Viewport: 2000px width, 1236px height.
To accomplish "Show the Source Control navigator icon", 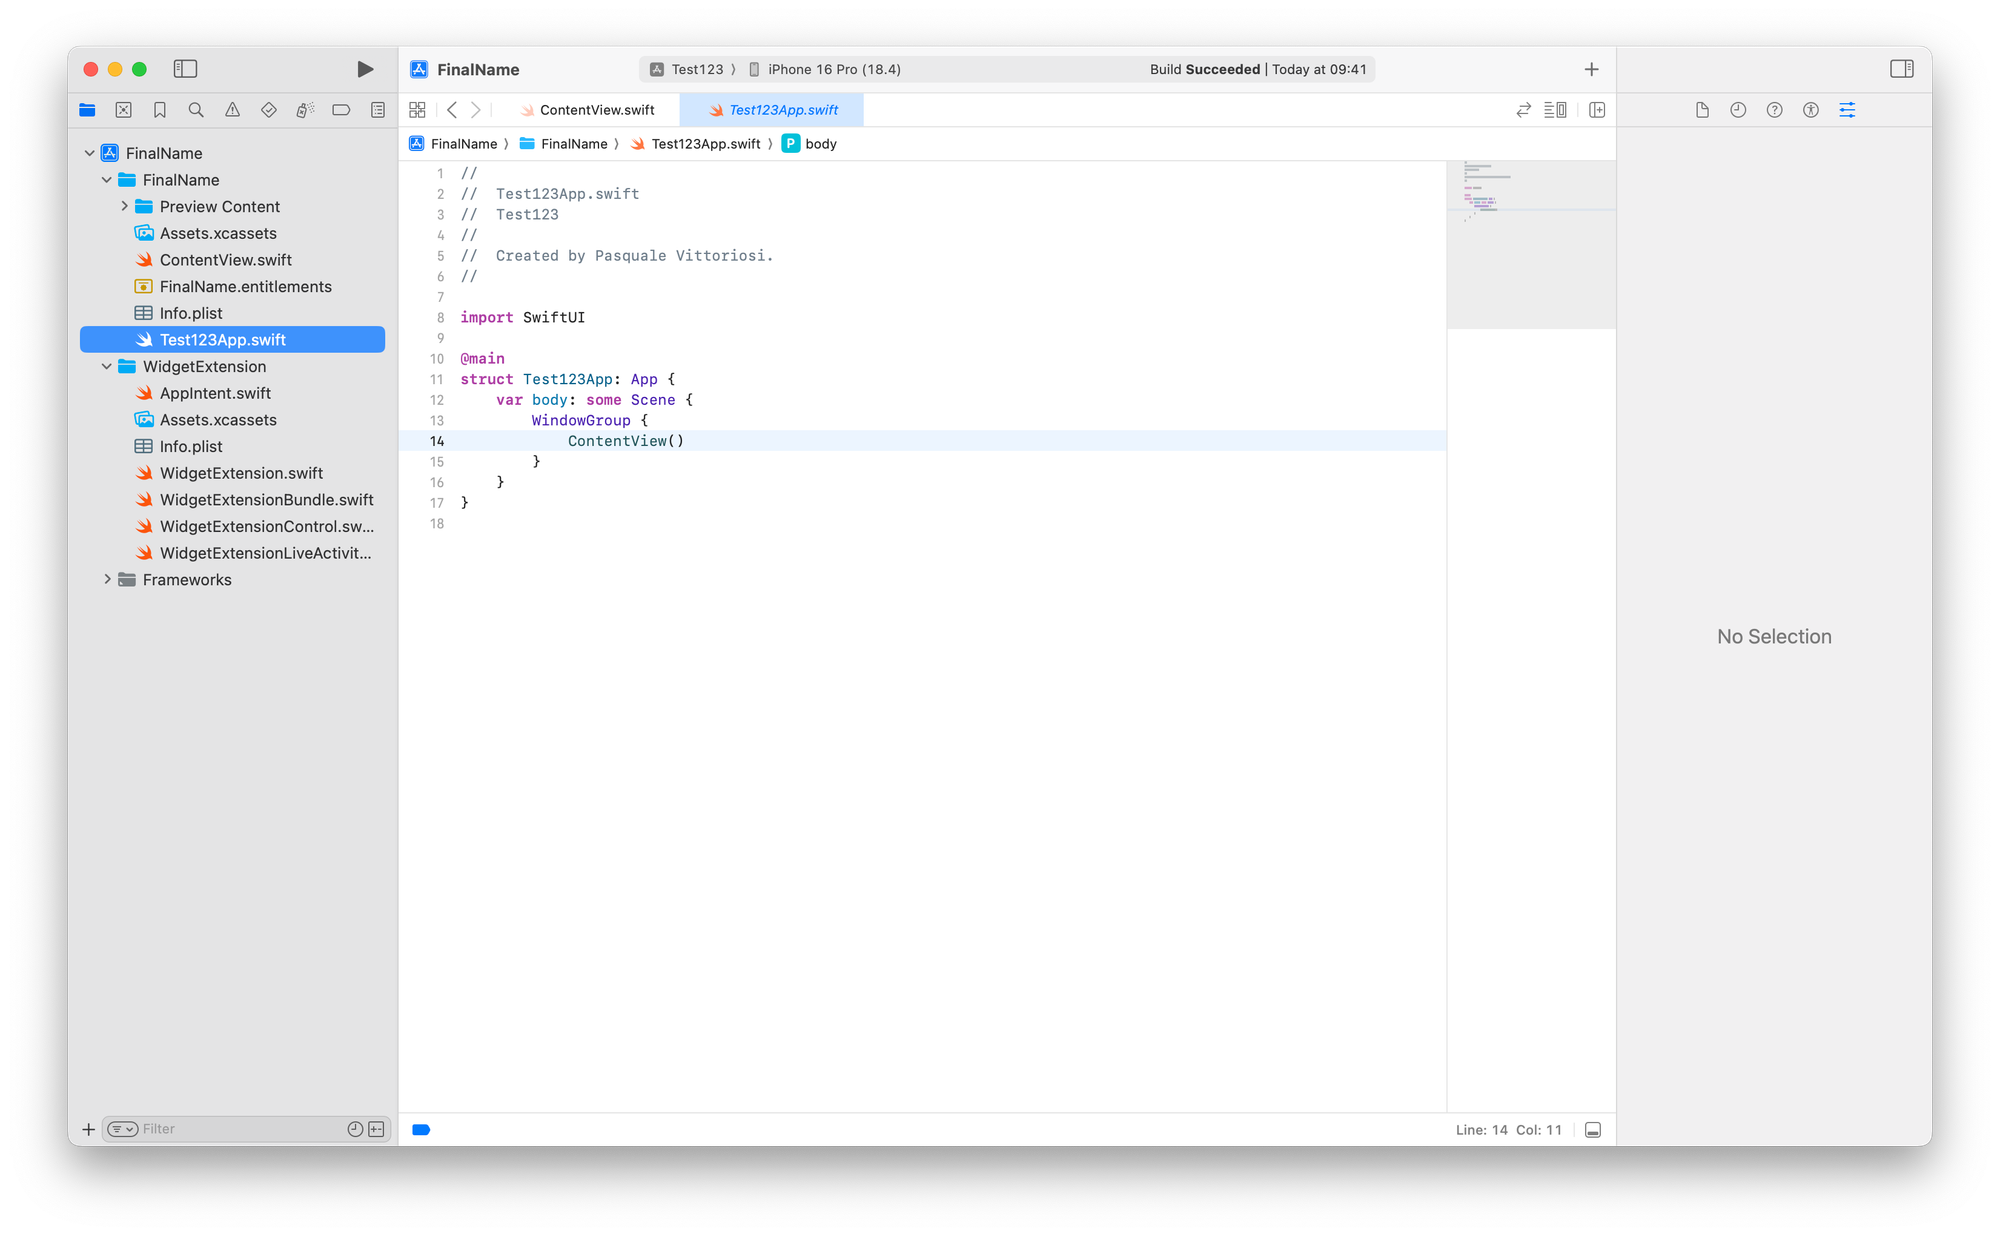I will [123, 110].
